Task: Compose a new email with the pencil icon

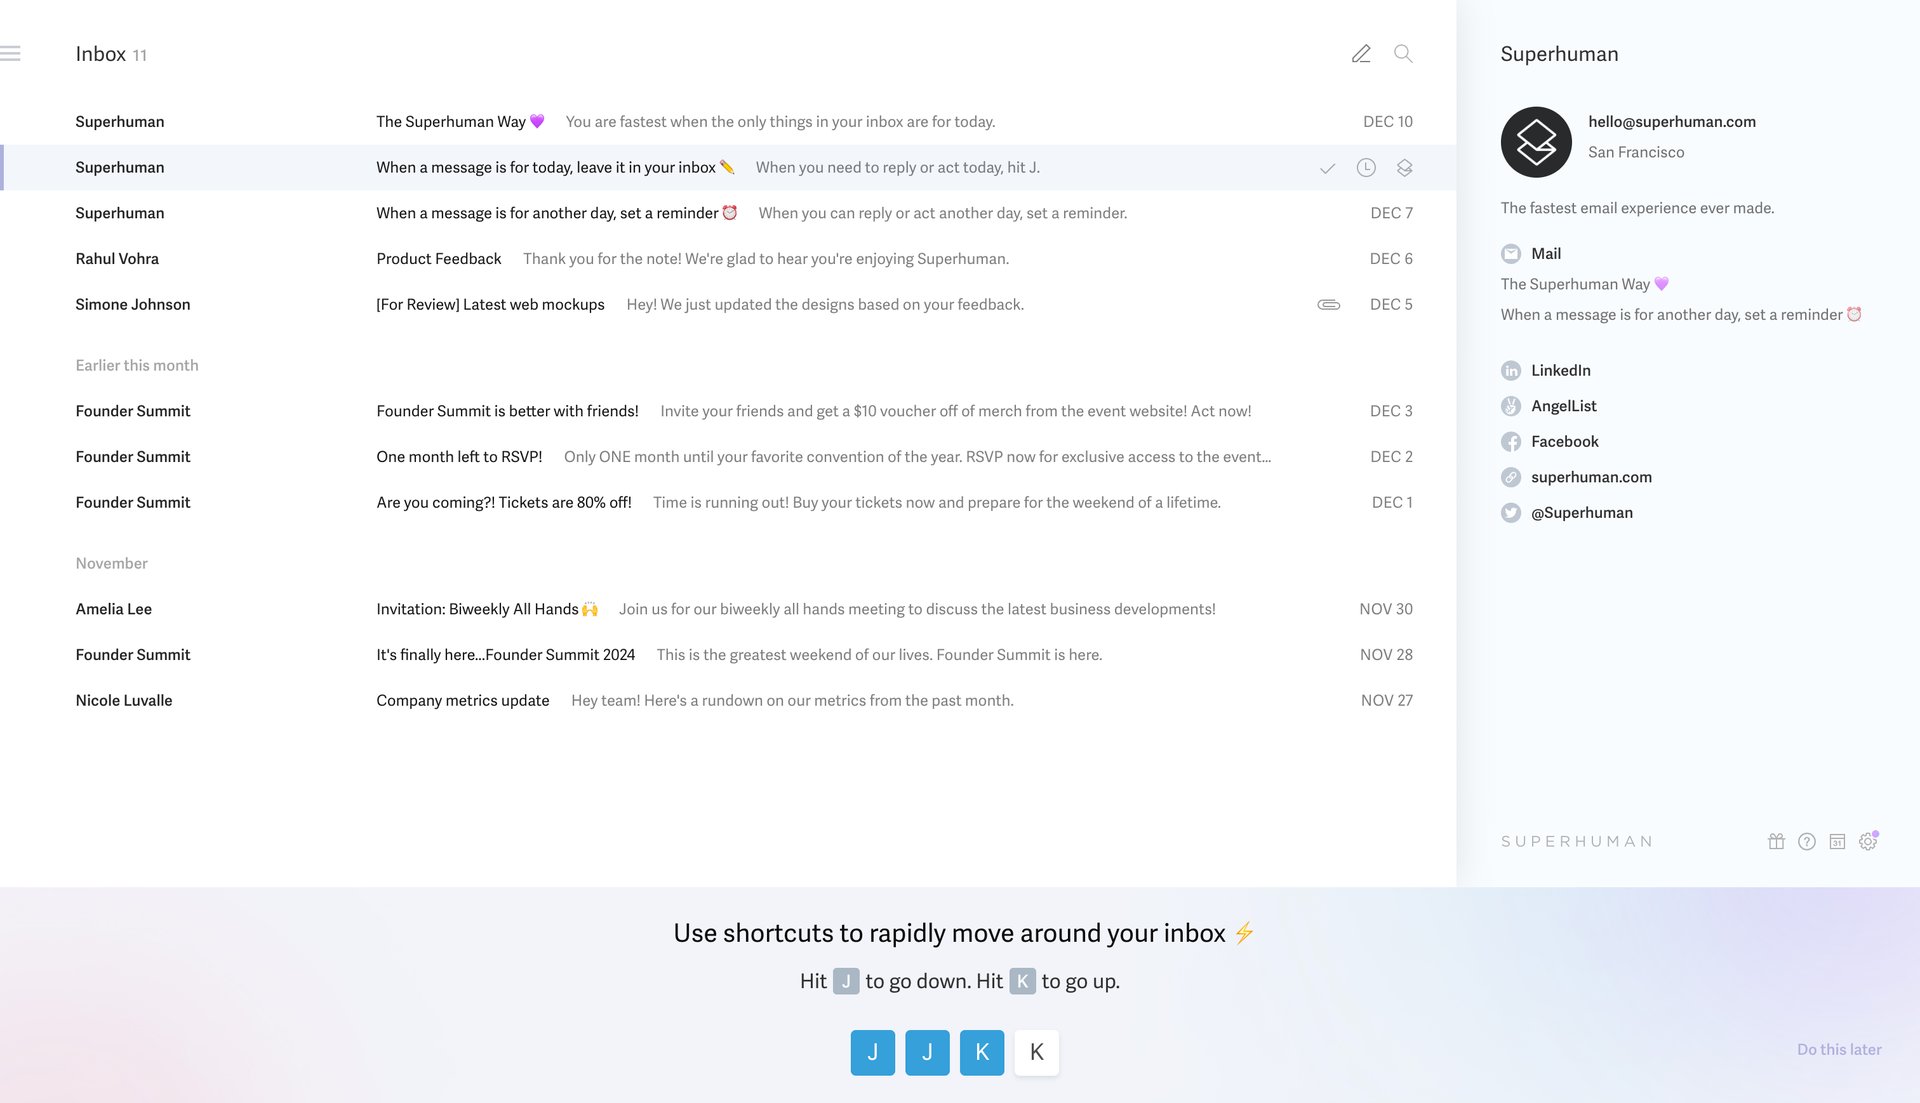Action: tap(1361, 53)
